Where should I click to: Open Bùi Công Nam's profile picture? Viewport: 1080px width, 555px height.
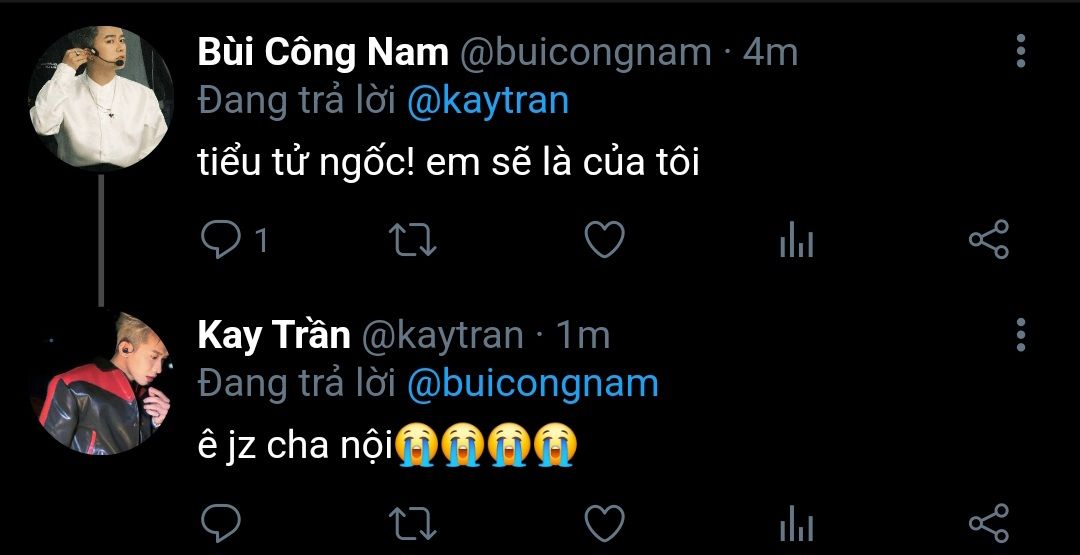tap(101, 96)
